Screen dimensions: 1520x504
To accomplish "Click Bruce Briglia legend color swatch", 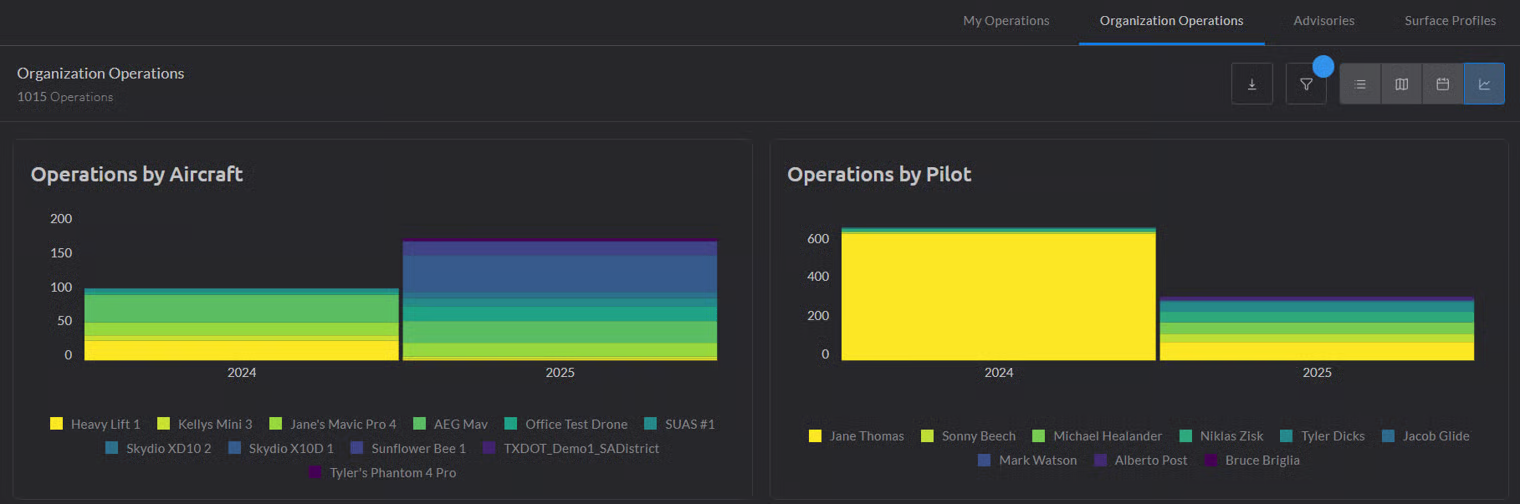I will click(x=1212, y=460).
